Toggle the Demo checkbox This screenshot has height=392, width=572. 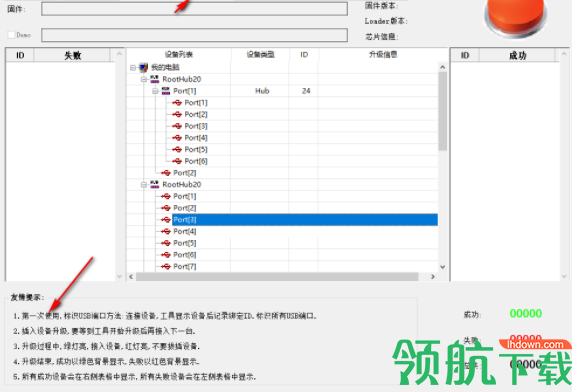(11, 35)
